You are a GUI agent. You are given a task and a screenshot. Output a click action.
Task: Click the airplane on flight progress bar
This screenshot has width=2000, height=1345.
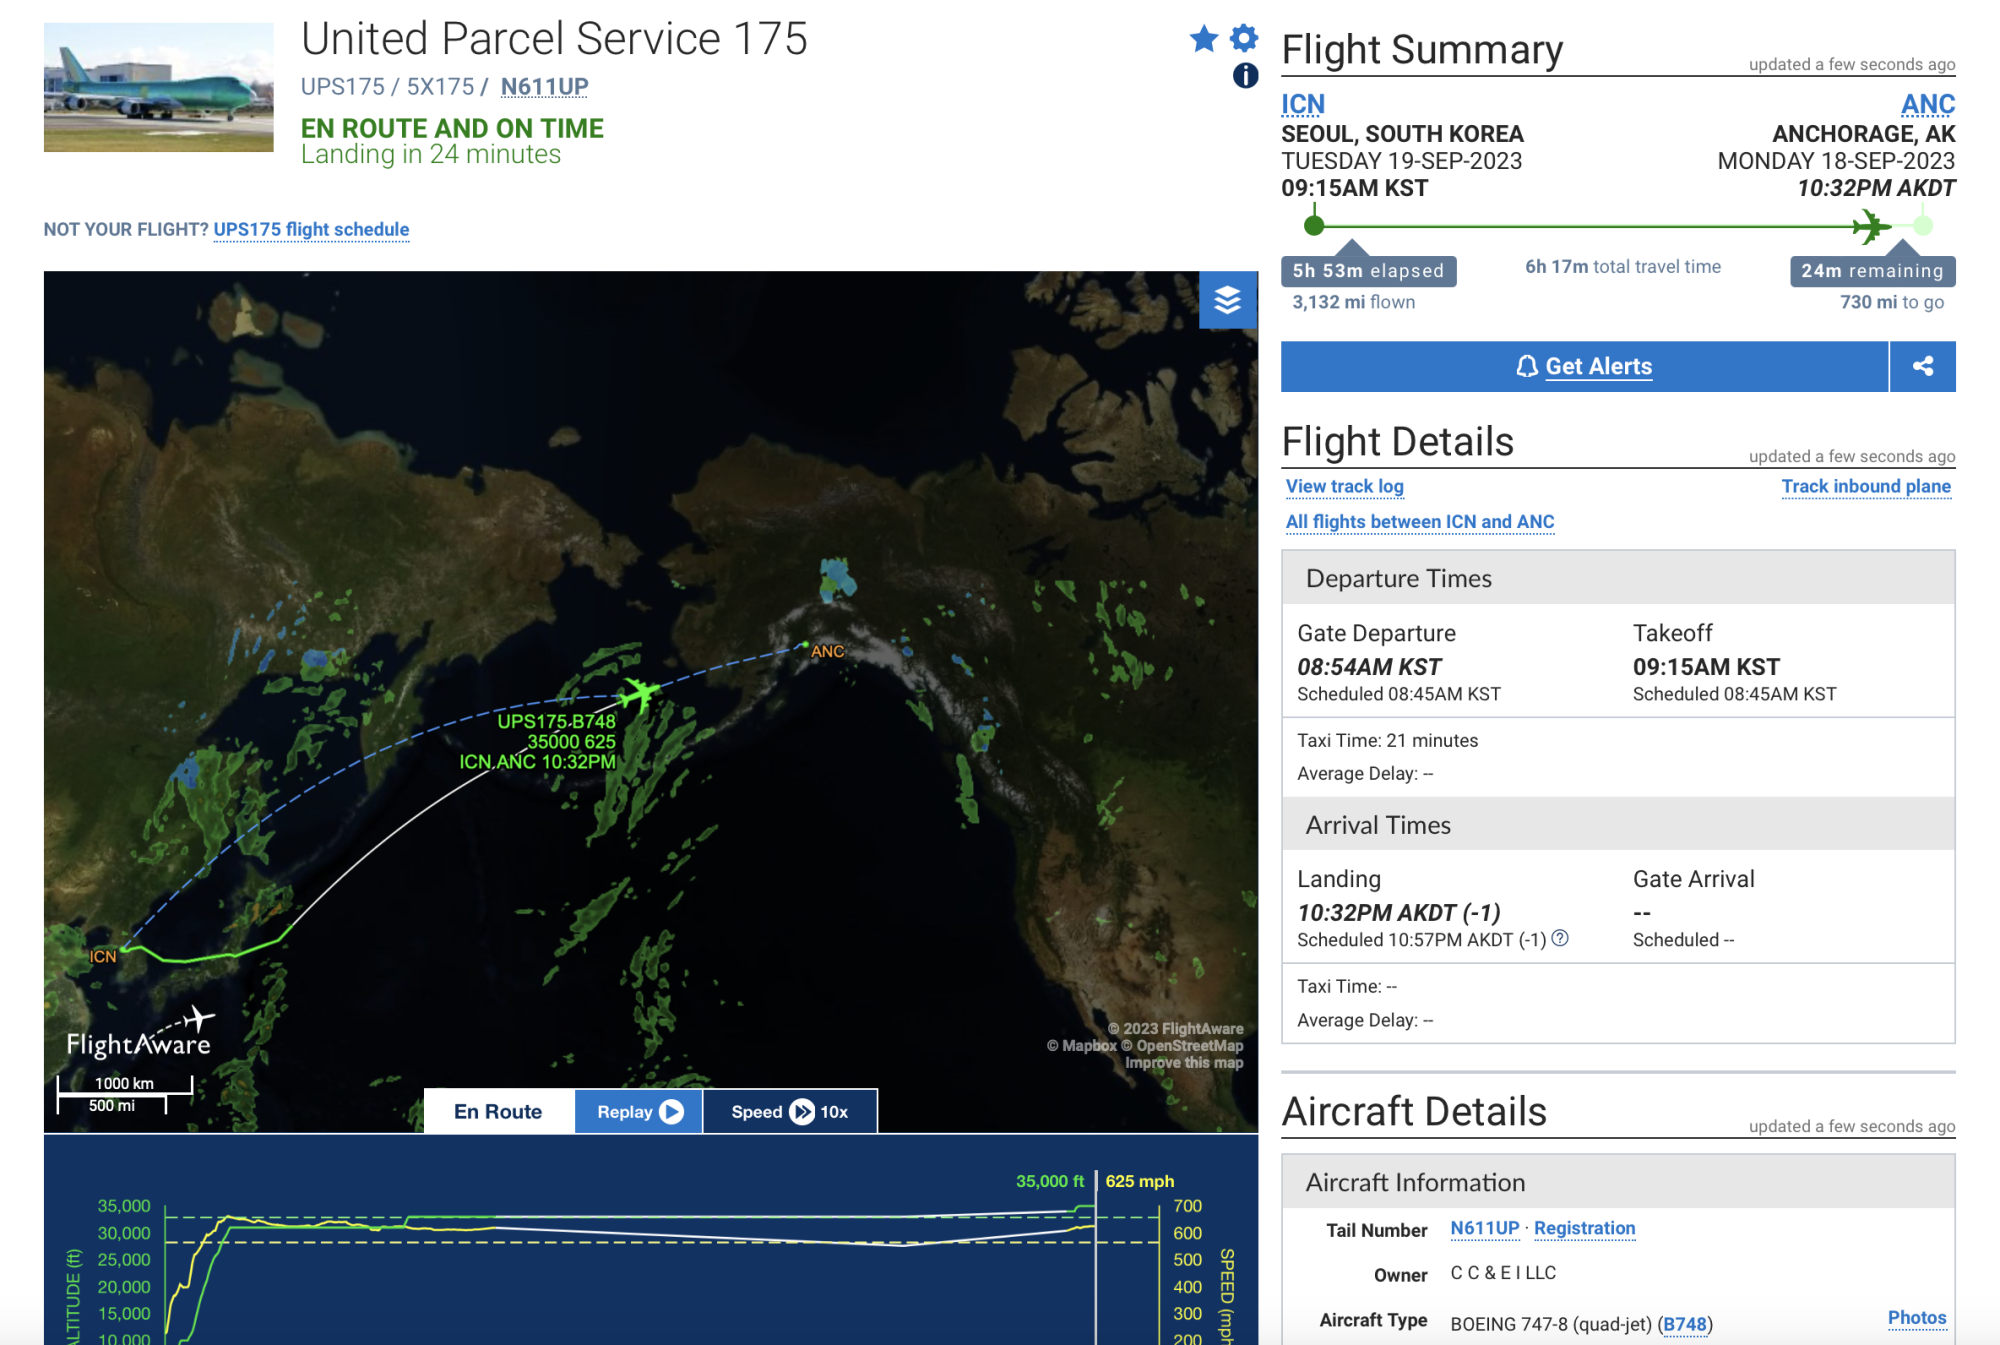(1870, 226)
